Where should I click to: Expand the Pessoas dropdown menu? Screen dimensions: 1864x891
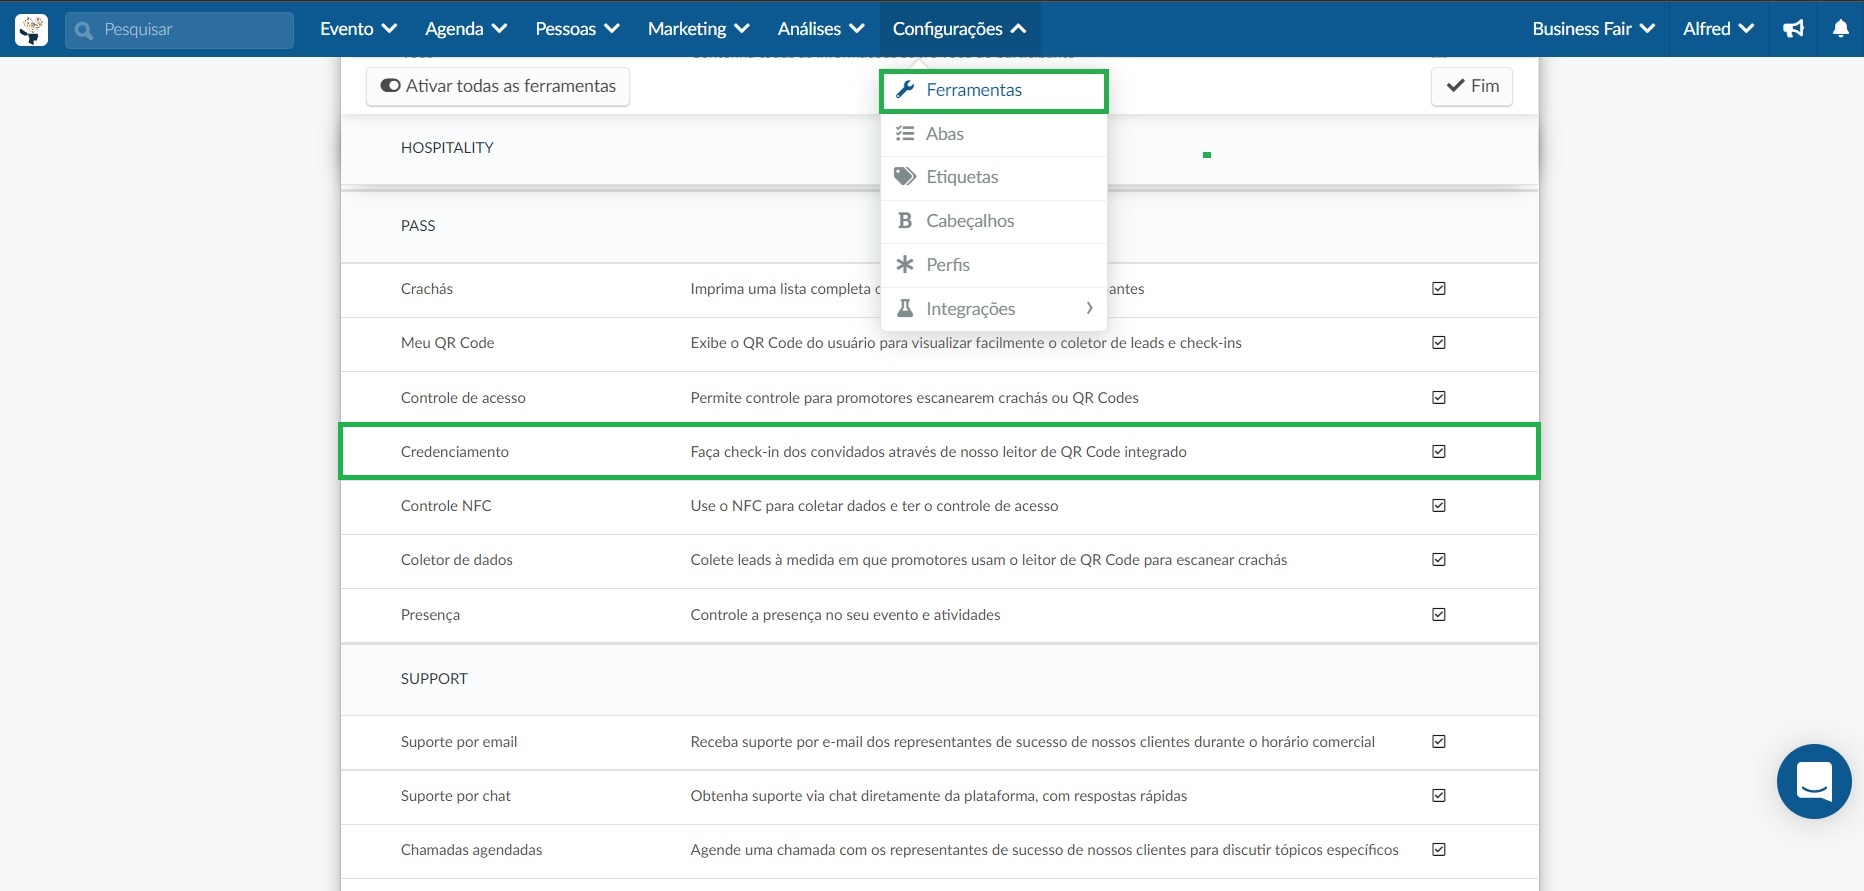pos(577,29)
